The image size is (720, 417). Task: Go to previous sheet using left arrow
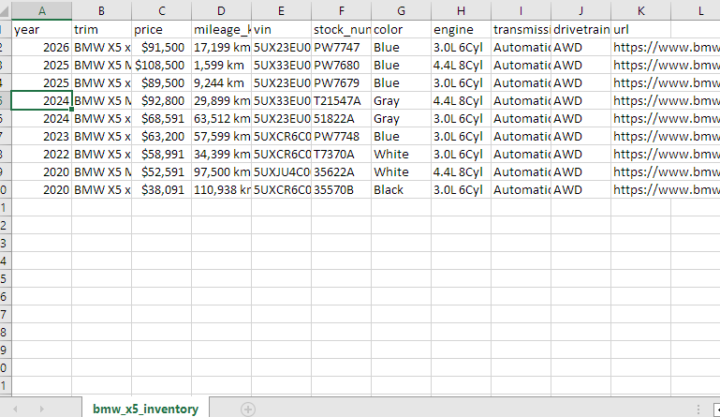click(x=15, y=409)
